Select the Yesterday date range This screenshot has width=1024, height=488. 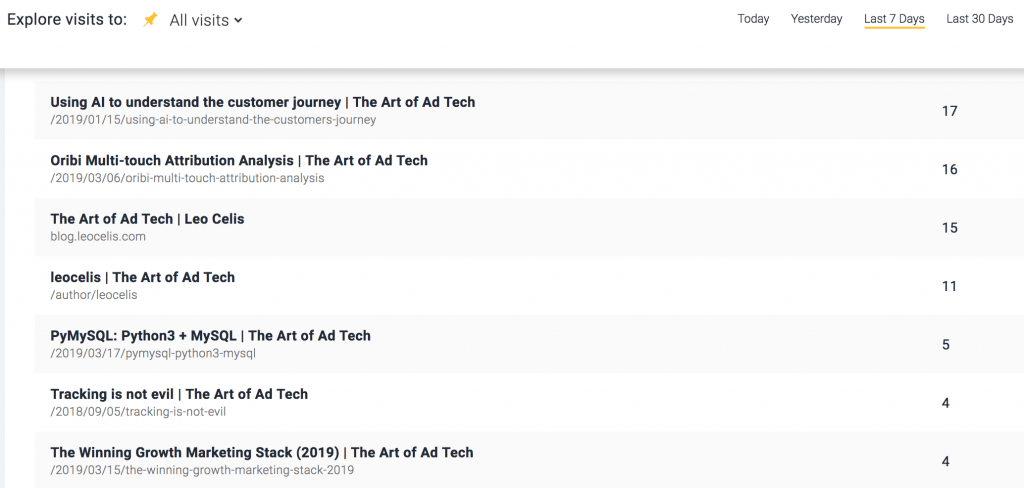(x=816, y=19)
